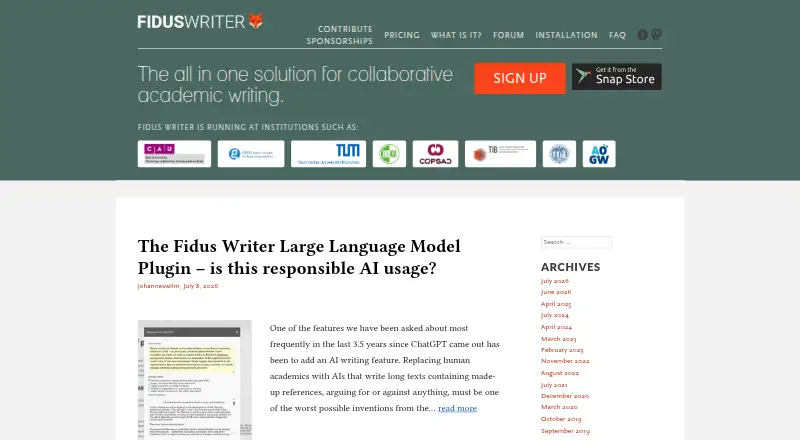The height and width of the screenshot is (440, 800).
Task: Click the green BOKU logo
Action: click(x=389, y=154)
